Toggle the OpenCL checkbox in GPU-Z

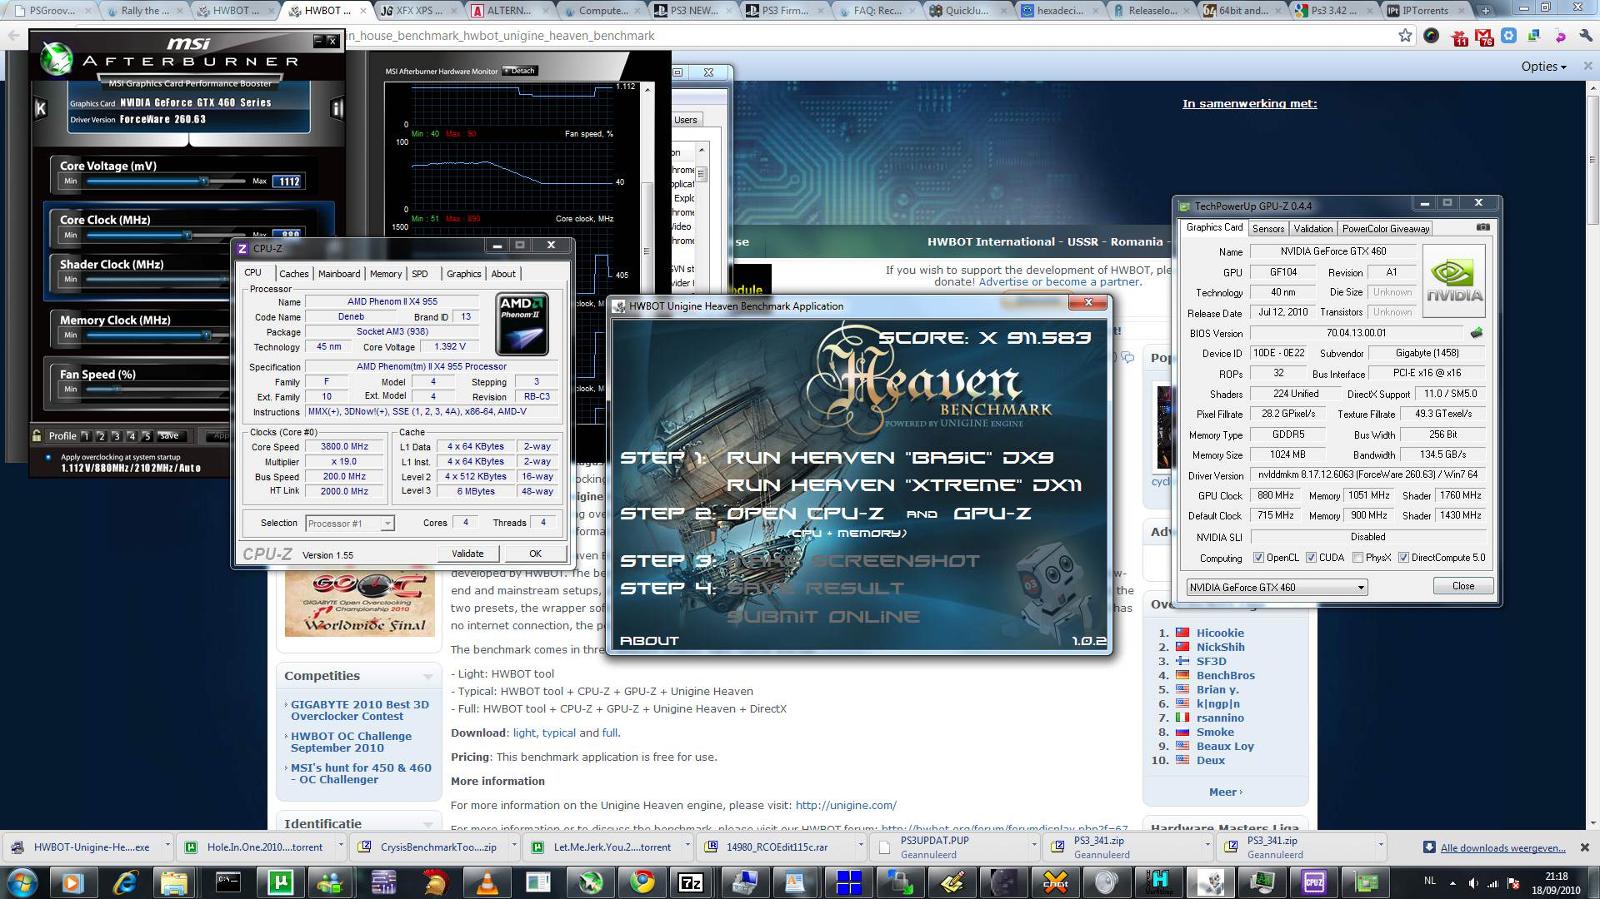point(1258,558)
